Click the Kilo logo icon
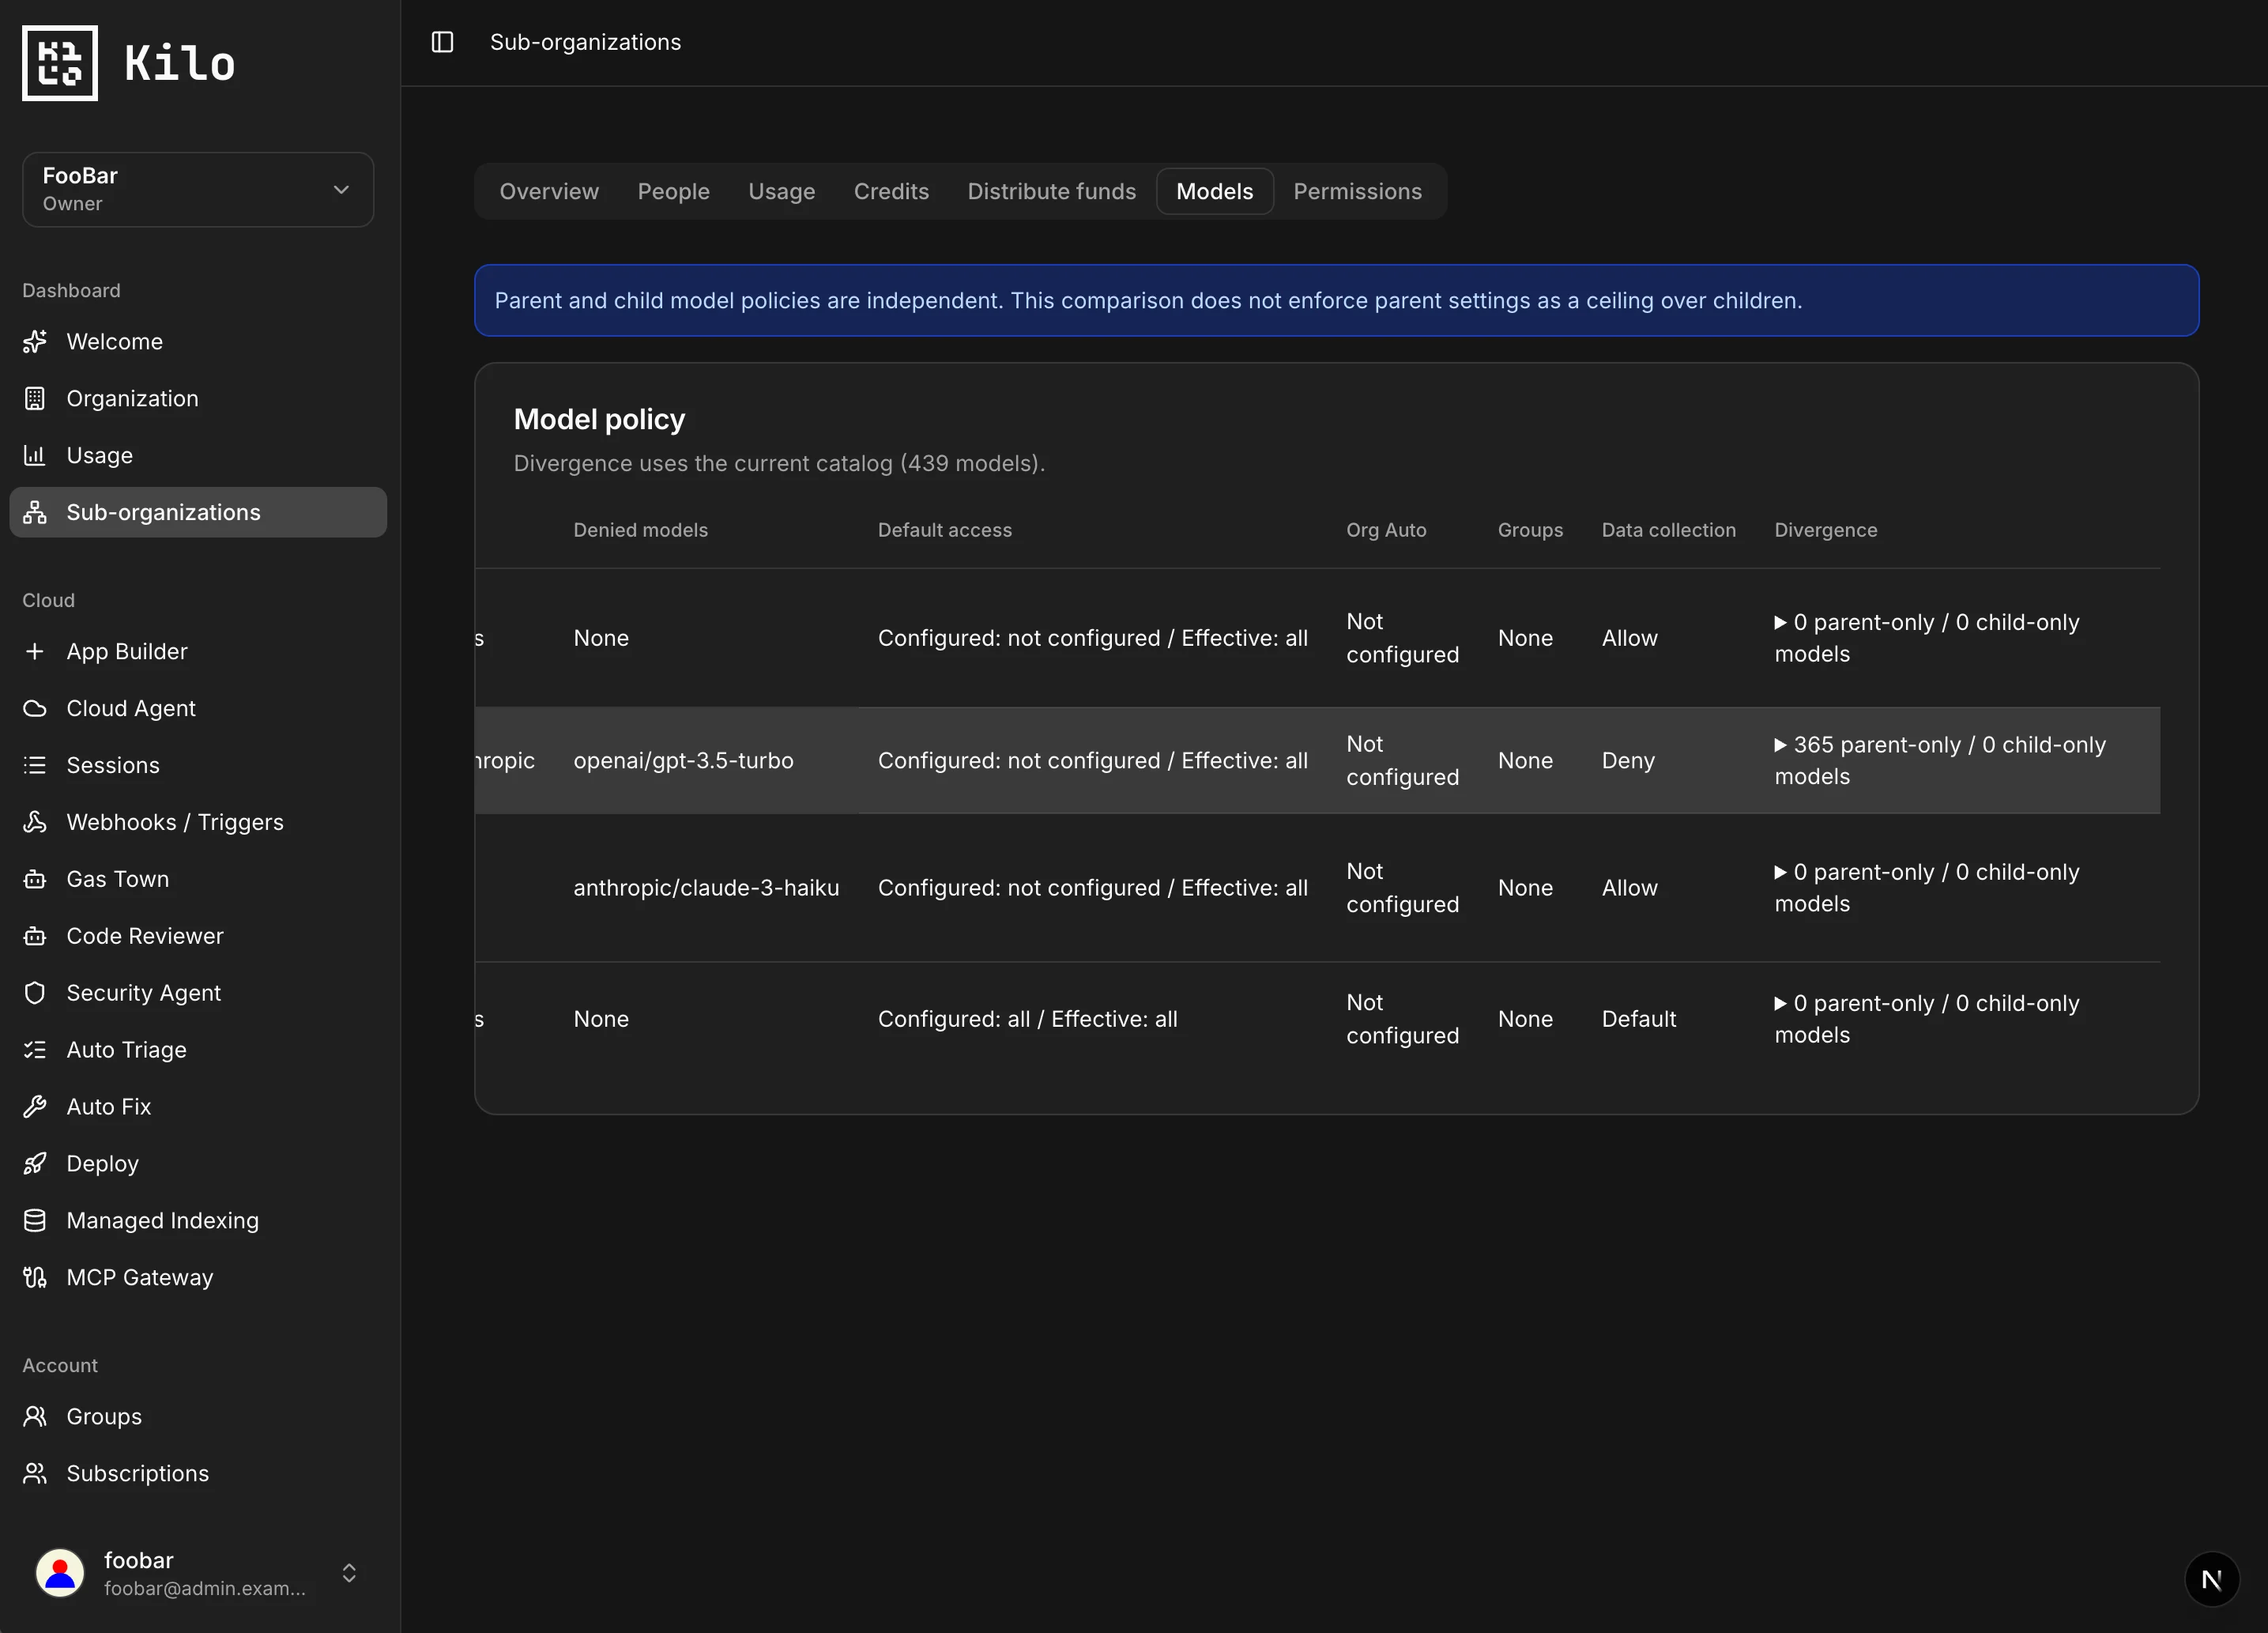This screenshot has height=1633, width=2268. coord(60,63)
